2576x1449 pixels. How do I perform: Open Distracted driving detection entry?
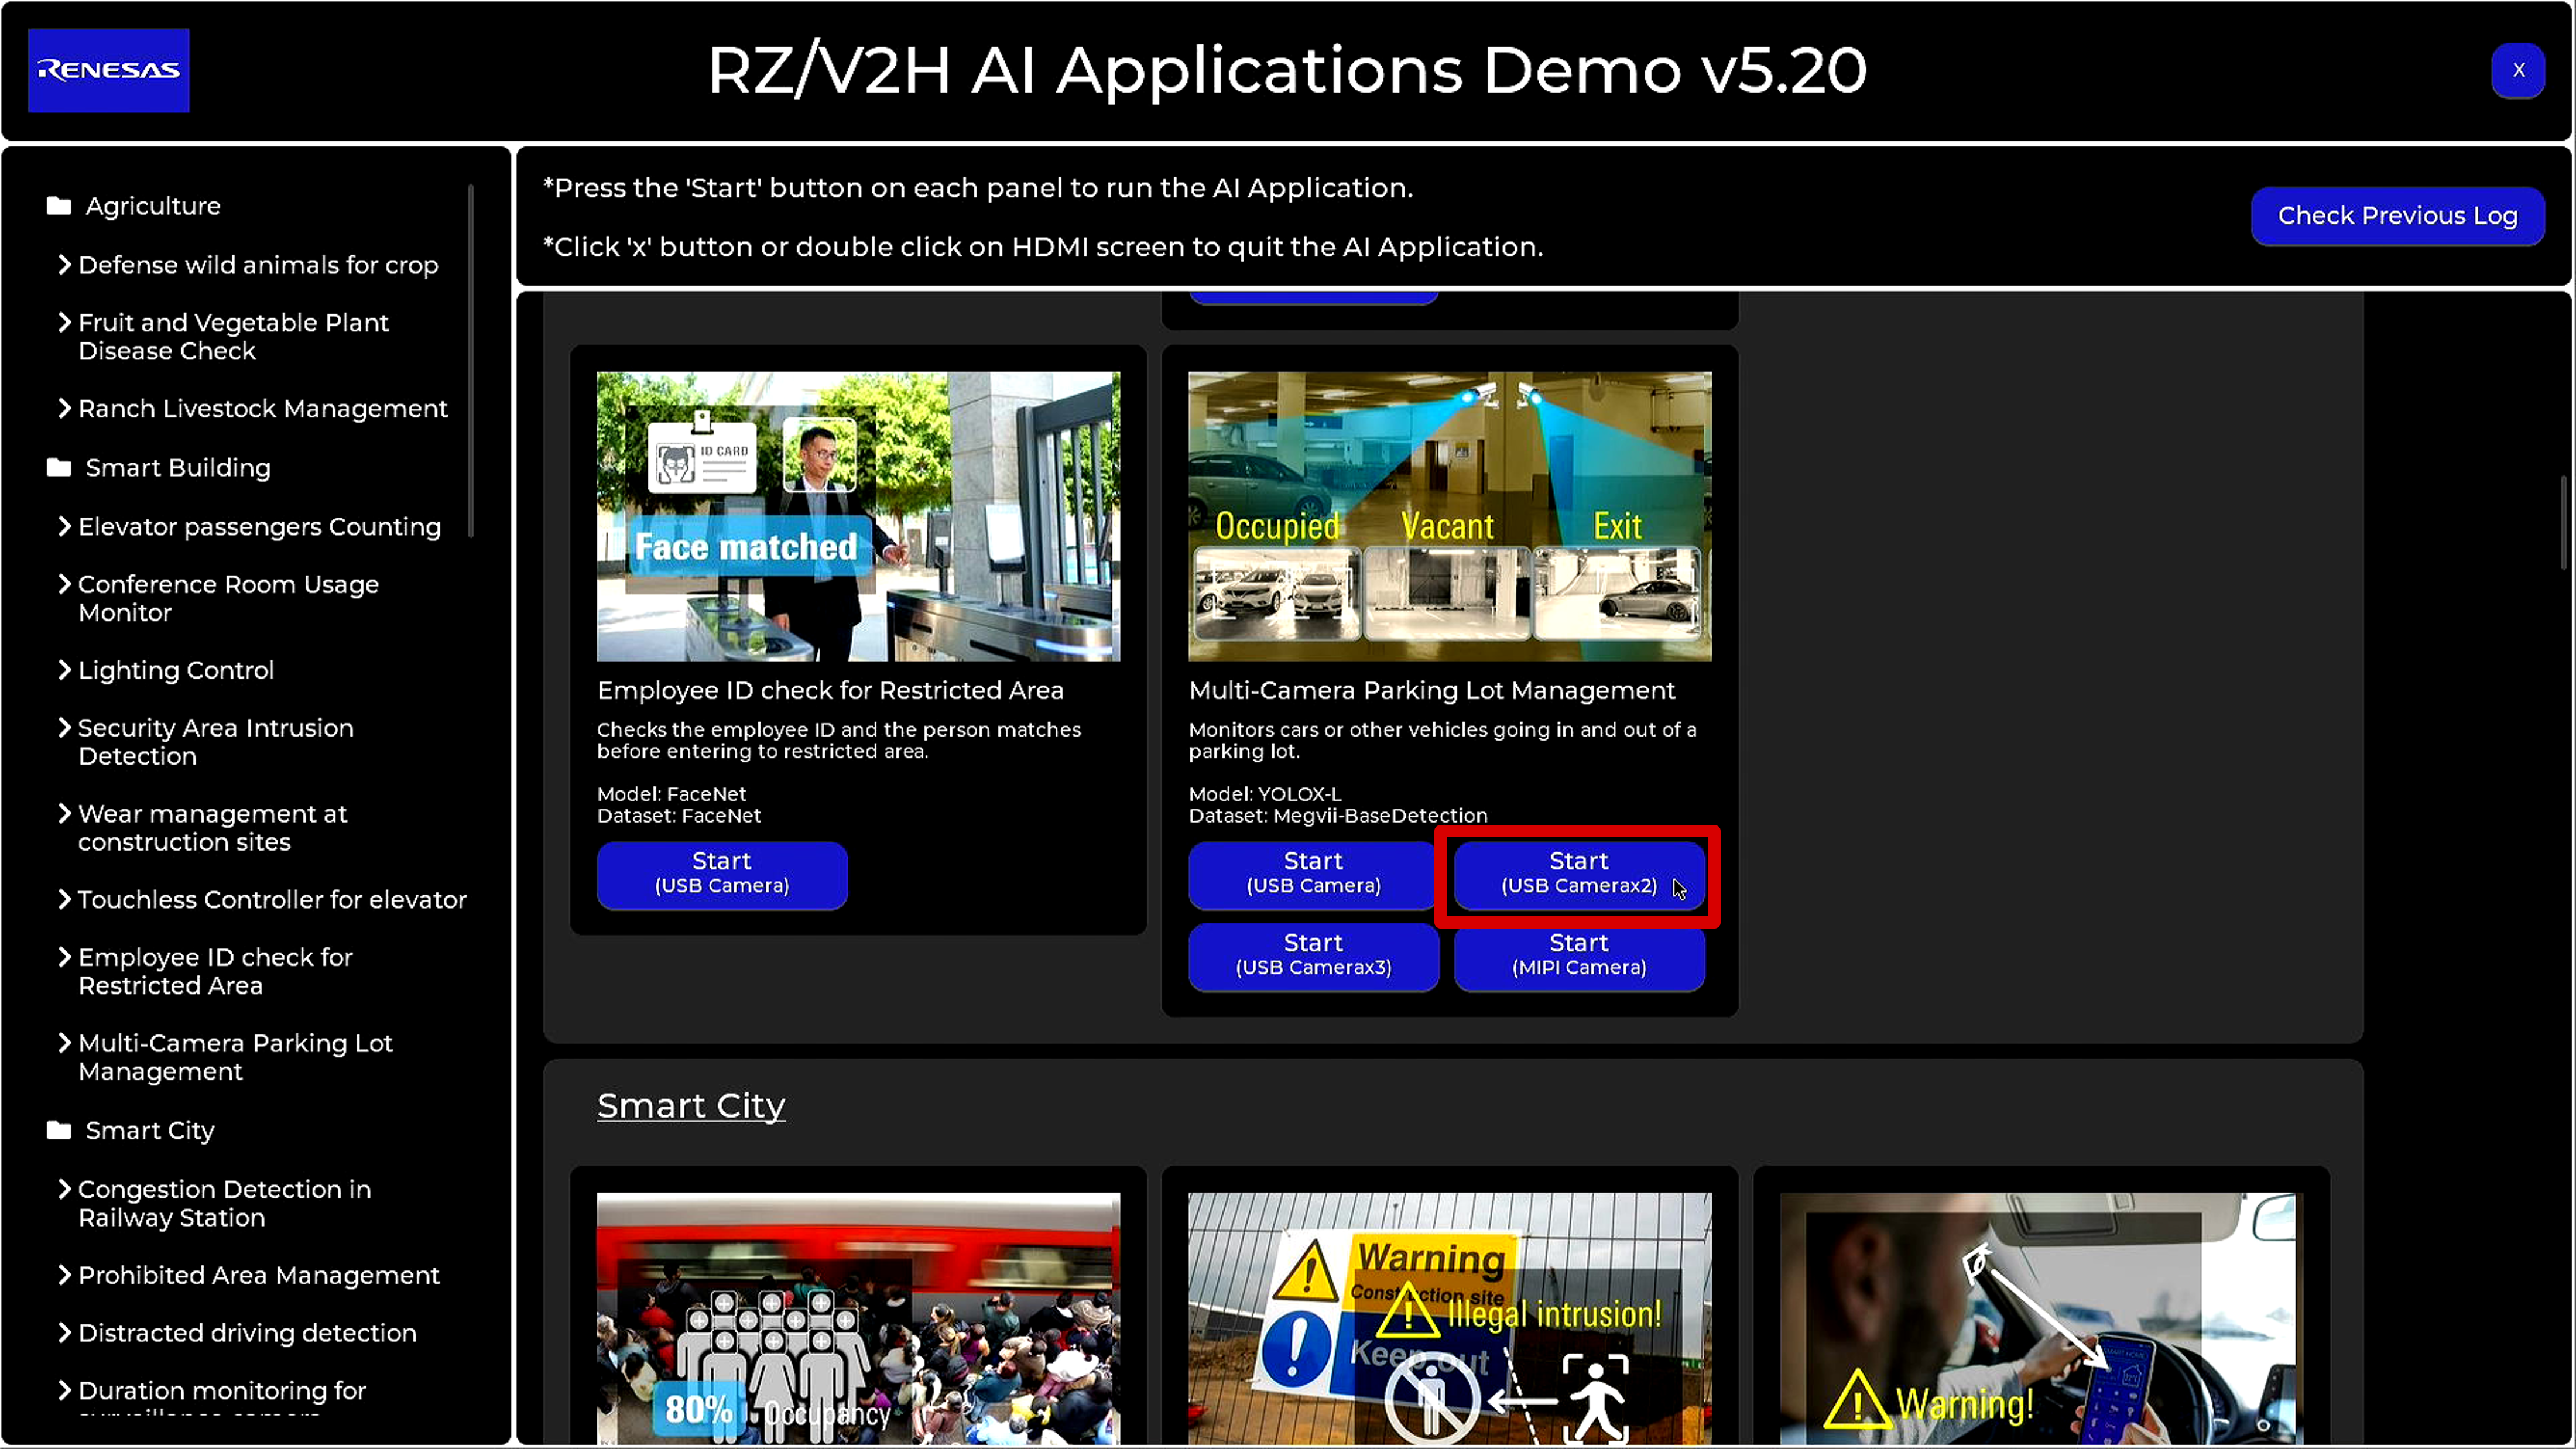pos(247,1333)
